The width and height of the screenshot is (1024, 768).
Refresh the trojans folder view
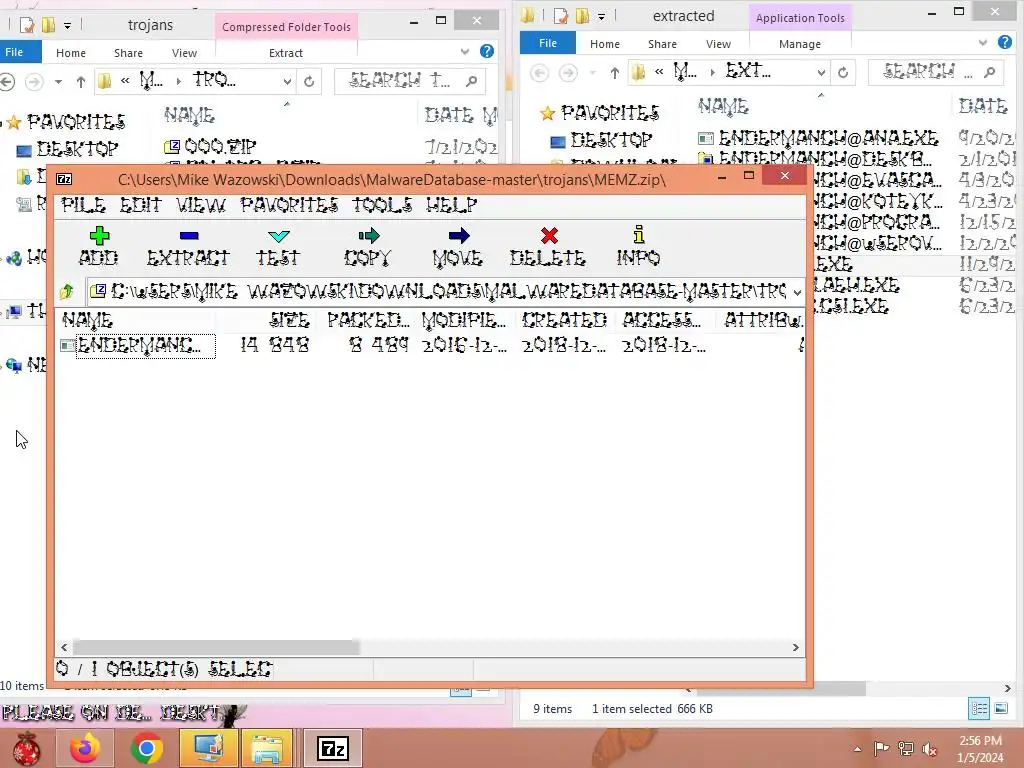[x=309, y=82]
